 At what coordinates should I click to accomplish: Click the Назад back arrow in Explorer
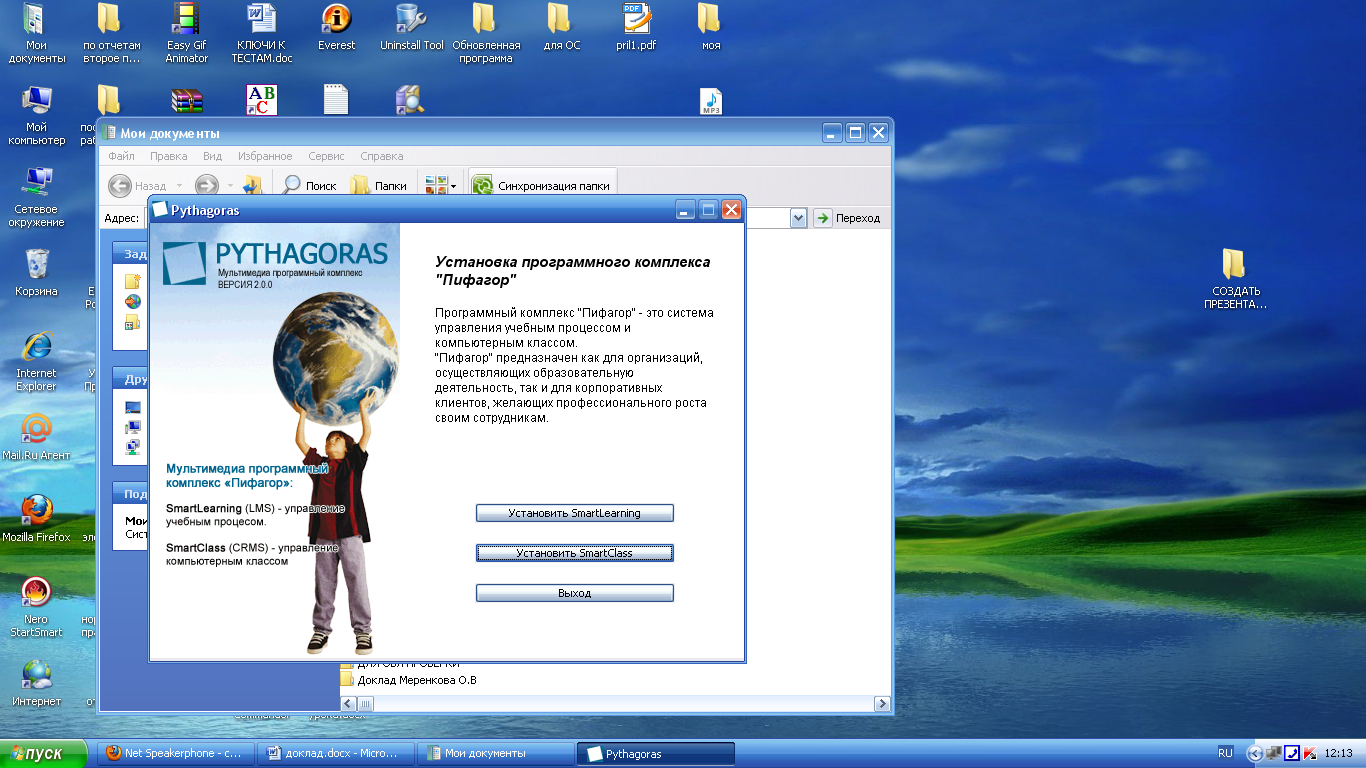(120, 186)
